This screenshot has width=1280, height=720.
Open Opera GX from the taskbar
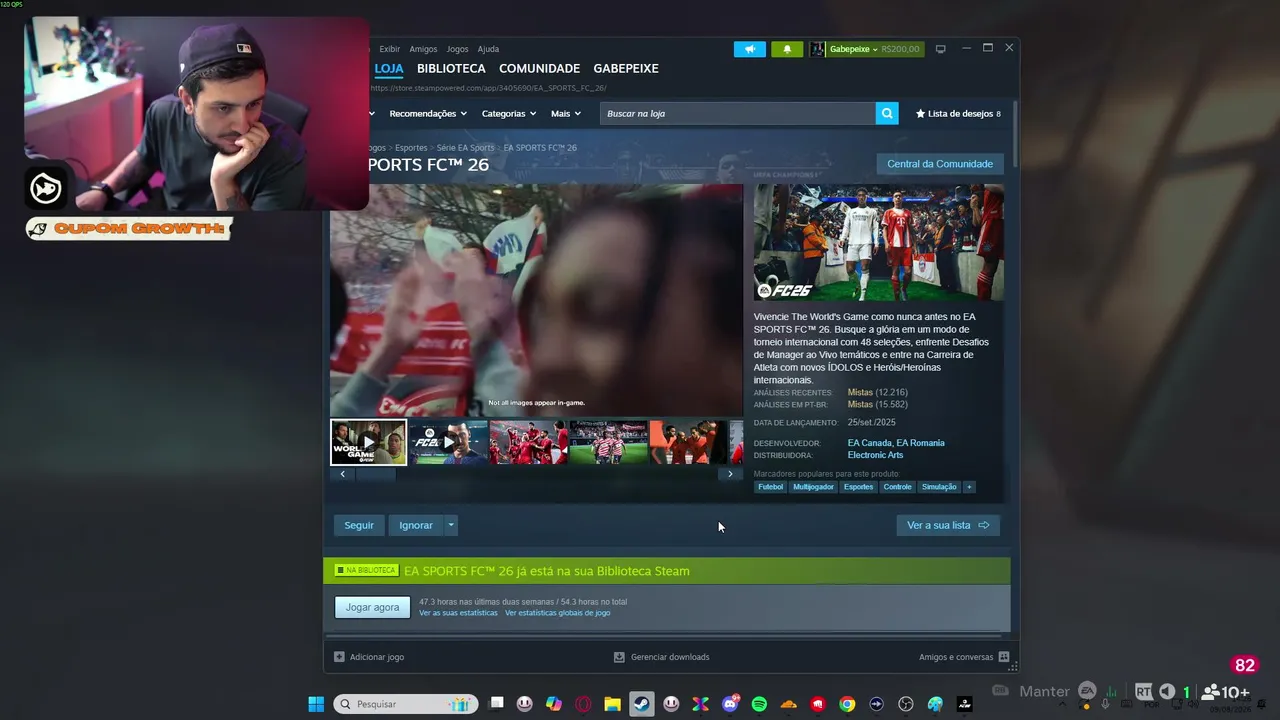tap(583, 704)
